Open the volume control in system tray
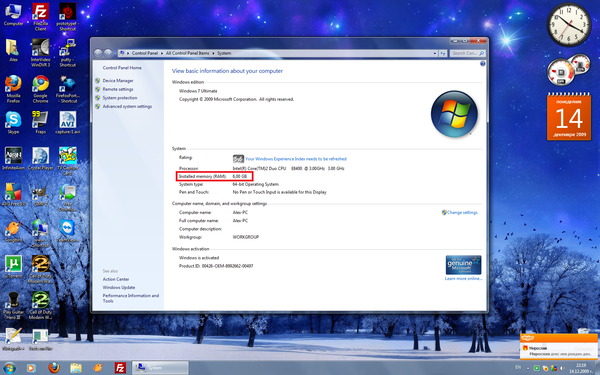 562,368
